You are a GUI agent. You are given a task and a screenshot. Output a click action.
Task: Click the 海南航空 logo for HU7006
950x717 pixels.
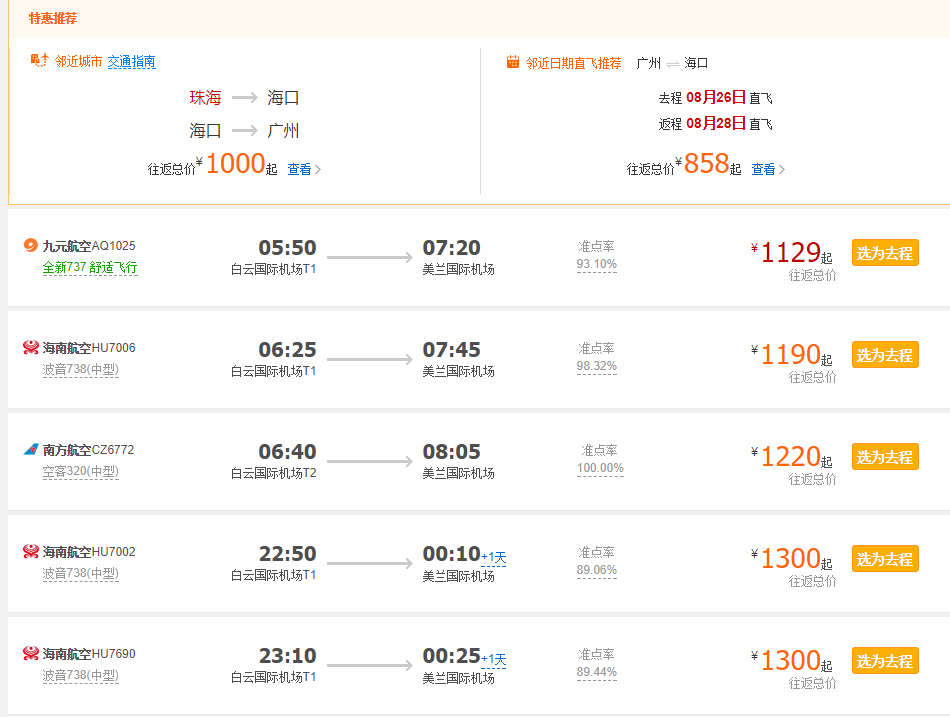point(30,347)
